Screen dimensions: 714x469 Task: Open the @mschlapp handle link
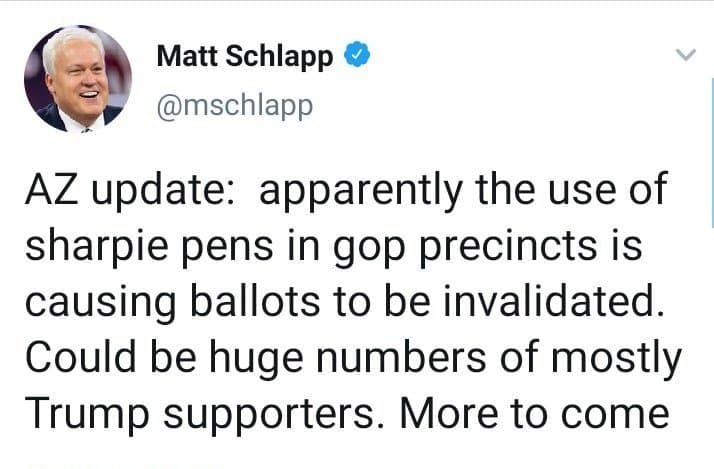tap(234, 103)
